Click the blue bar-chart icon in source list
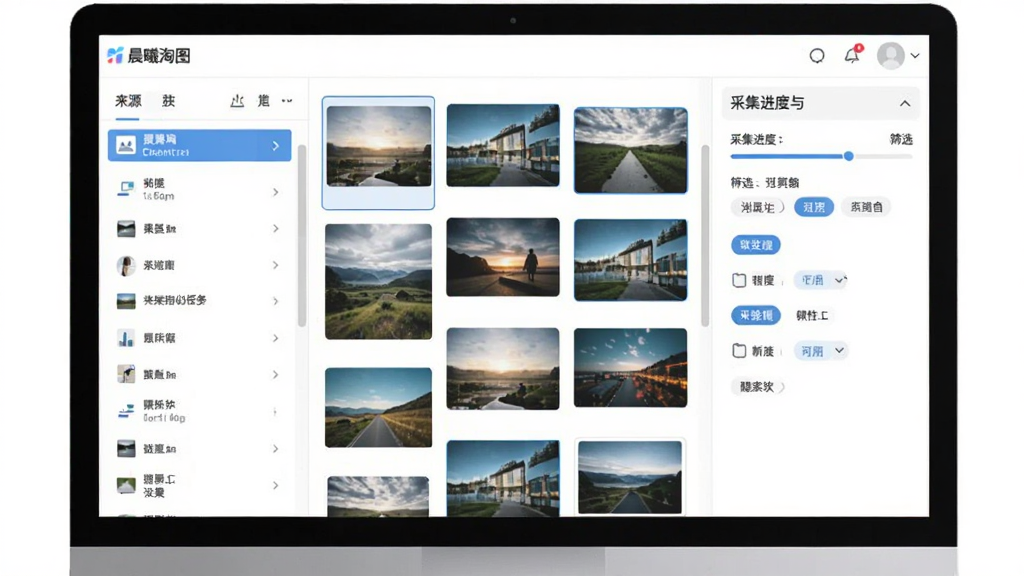 tap(126, 338)
